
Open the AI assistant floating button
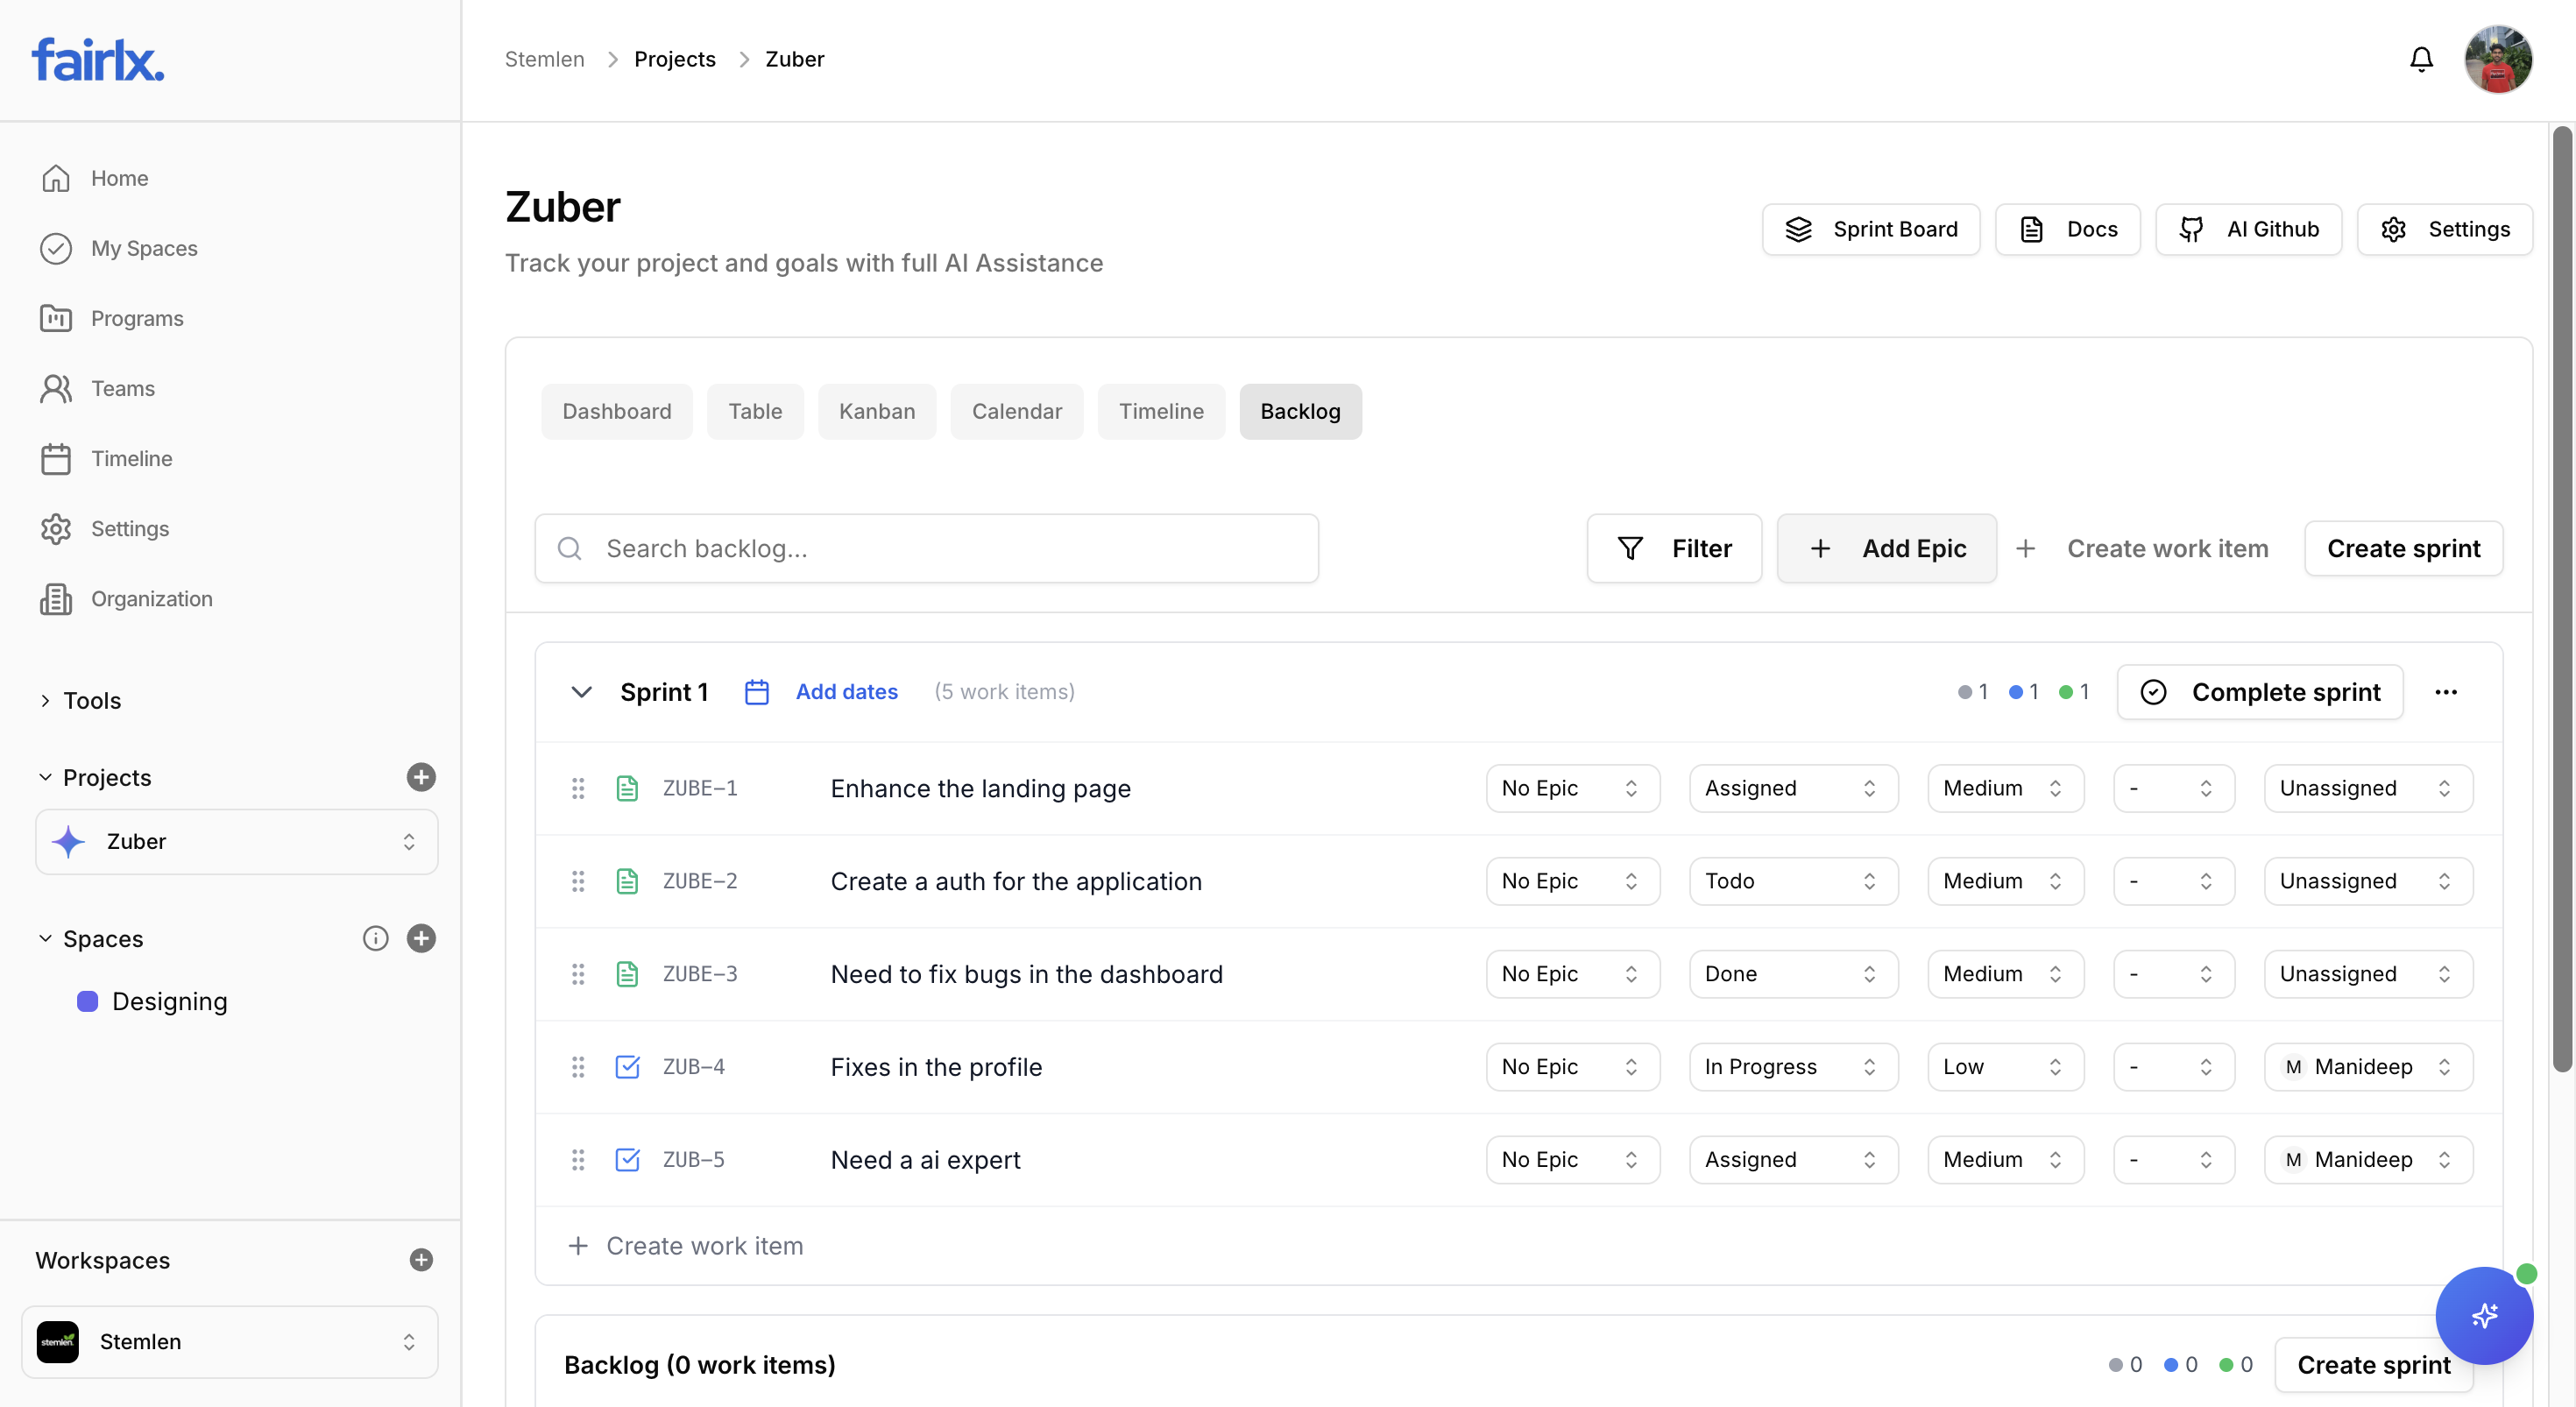[2485, 1316]
